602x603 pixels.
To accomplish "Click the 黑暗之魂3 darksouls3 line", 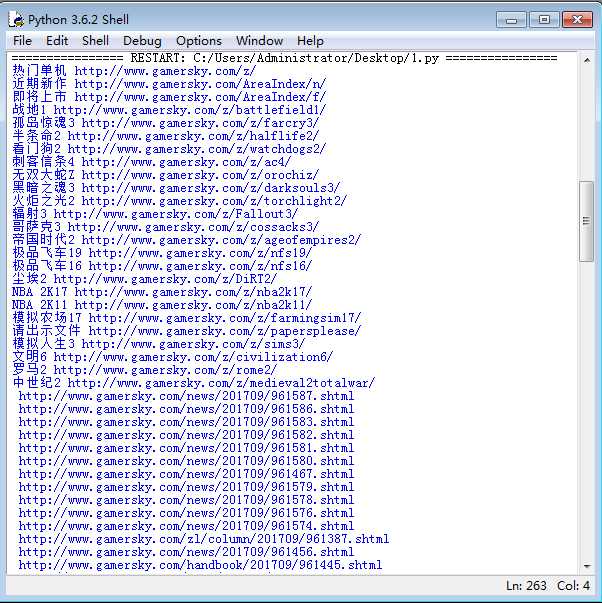I will [176, 188].
